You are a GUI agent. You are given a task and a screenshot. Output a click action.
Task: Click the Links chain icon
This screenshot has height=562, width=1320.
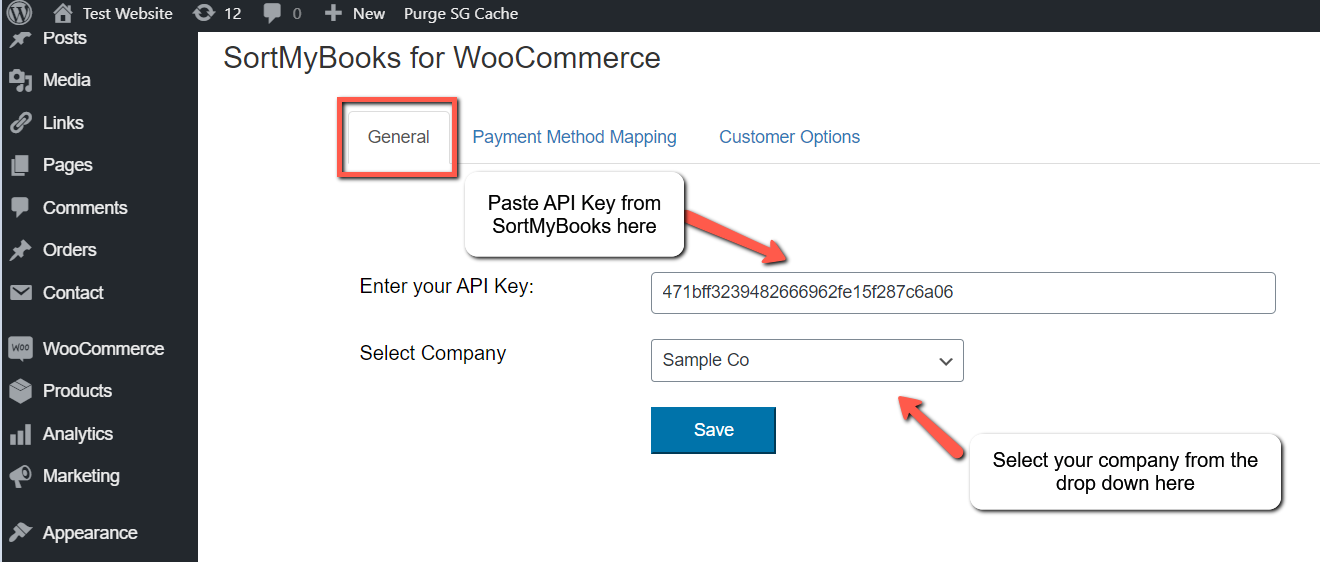[20, 123]
